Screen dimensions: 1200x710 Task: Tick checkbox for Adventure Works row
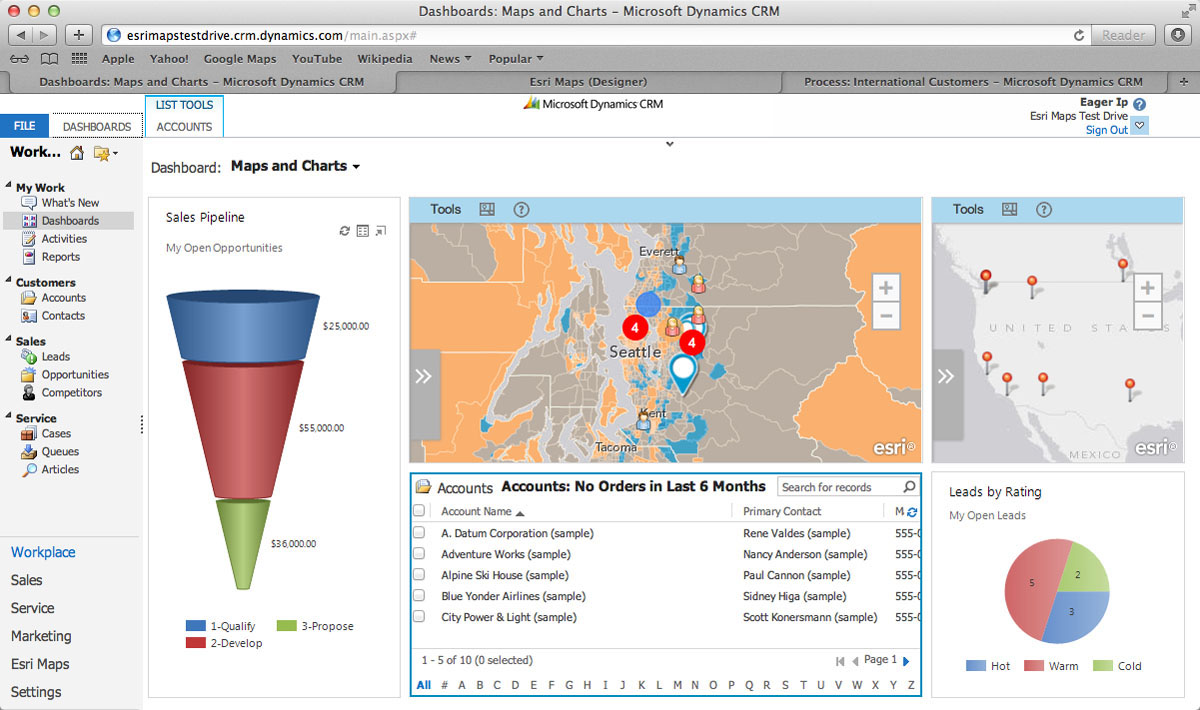(419, 554)
